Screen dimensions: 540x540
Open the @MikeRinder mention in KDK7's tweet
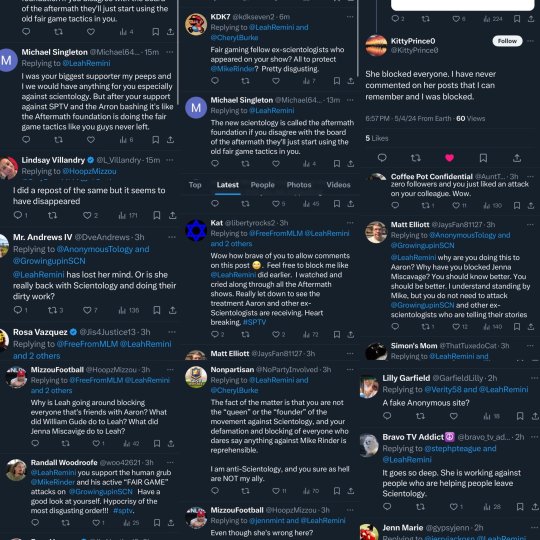232,69
